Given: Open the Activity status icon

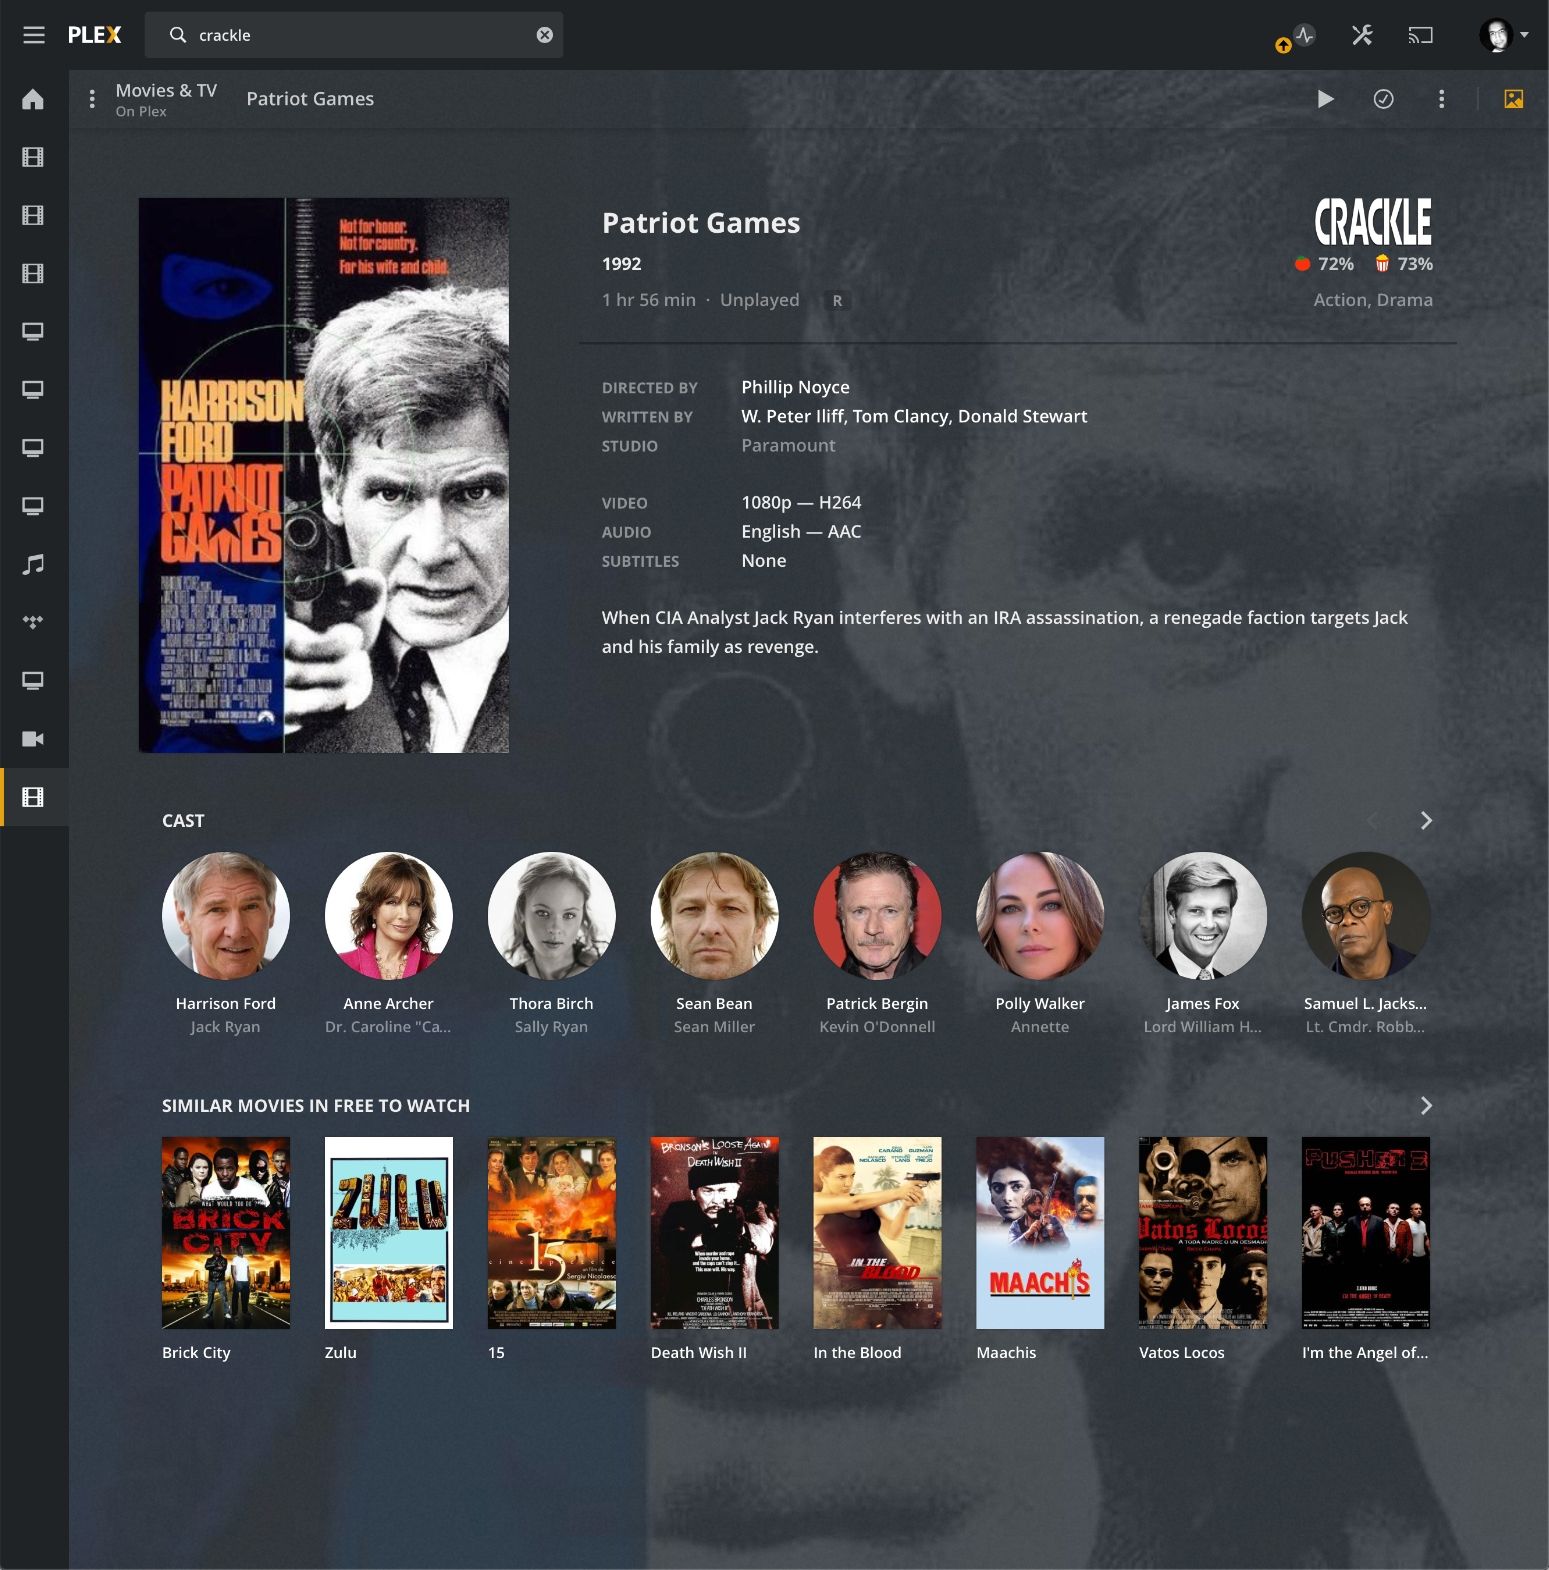Looking at the screenshot, I should coord(1304,35).
